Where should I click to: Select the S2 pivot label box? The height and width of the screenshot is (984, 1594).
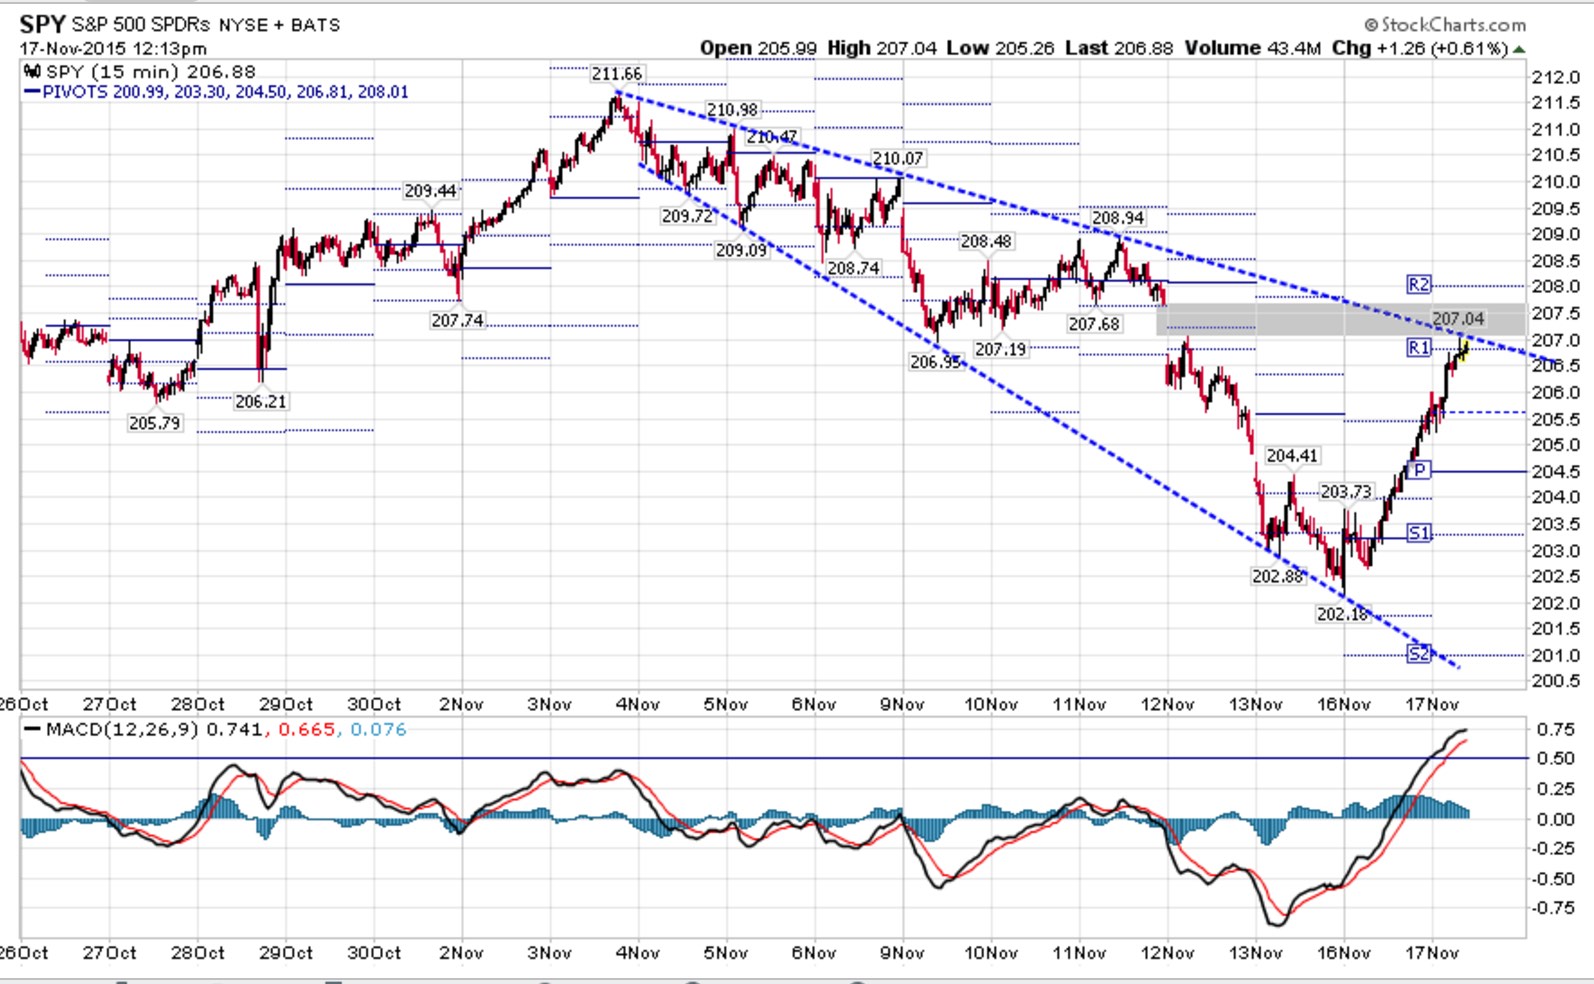[1418, 654]
